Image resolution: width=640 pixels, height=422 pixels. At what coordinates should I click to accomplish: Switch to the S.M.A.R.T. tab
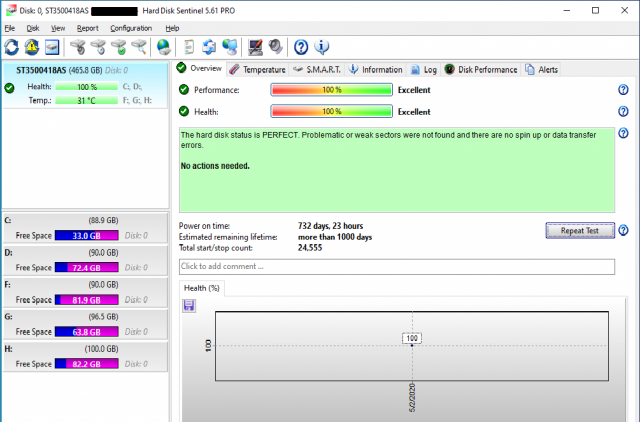pos(319,69)
